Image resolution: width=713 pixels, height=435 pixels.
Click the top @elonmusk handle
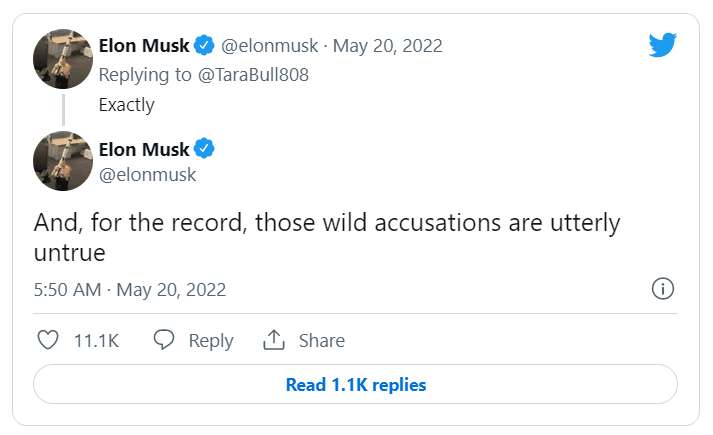pyautogui.click(x=271, y=45)
